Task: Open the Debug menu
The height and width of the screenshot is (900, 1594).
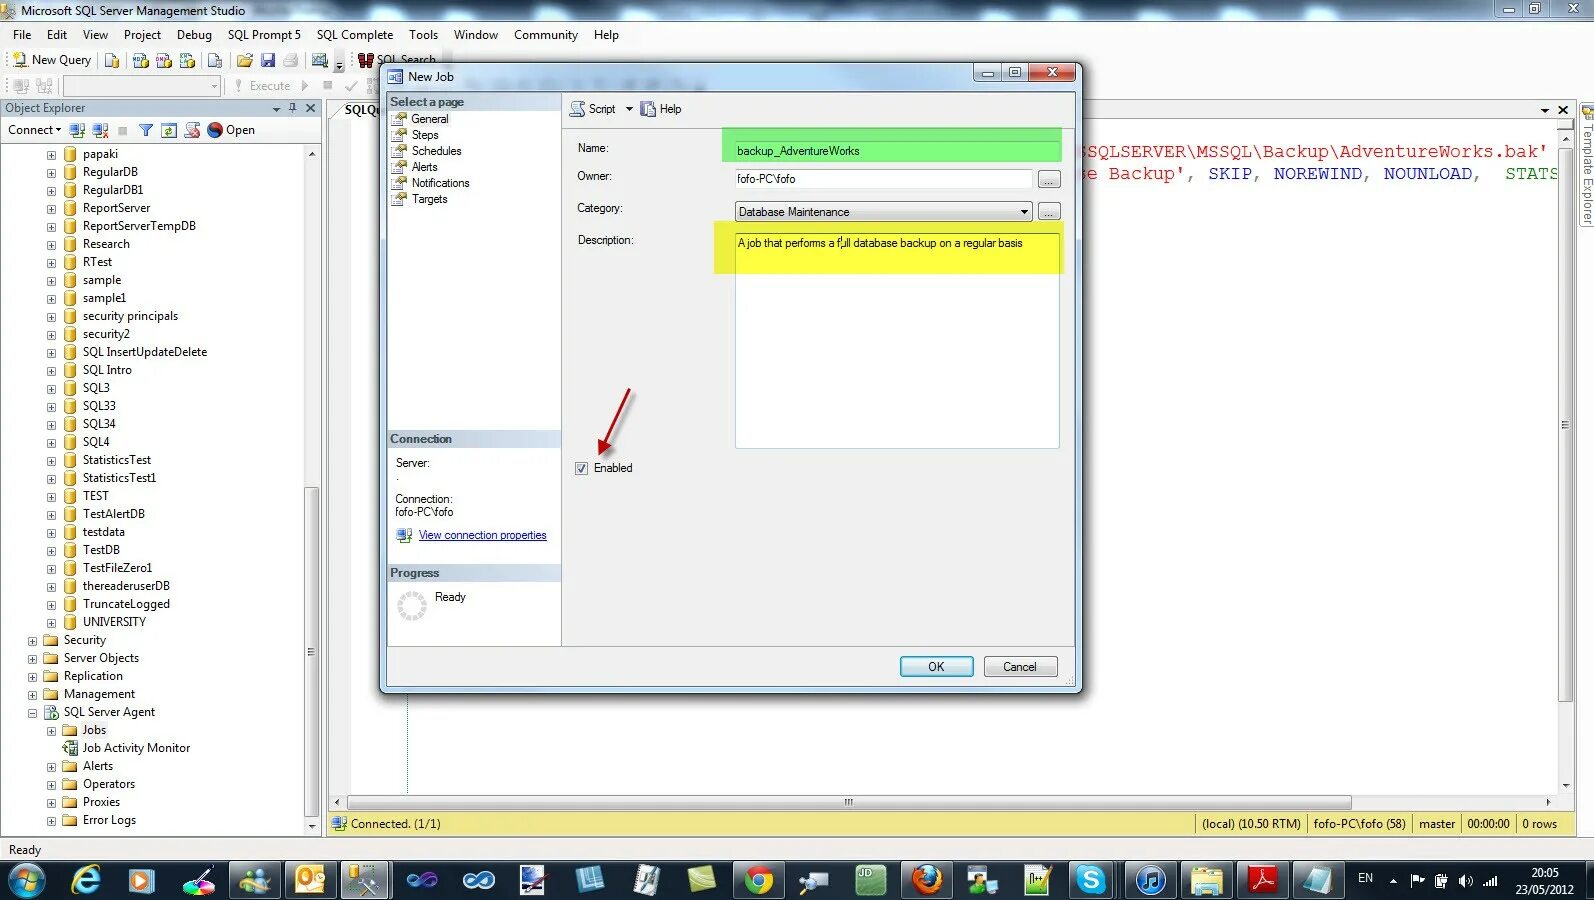Action: [194, 35]
